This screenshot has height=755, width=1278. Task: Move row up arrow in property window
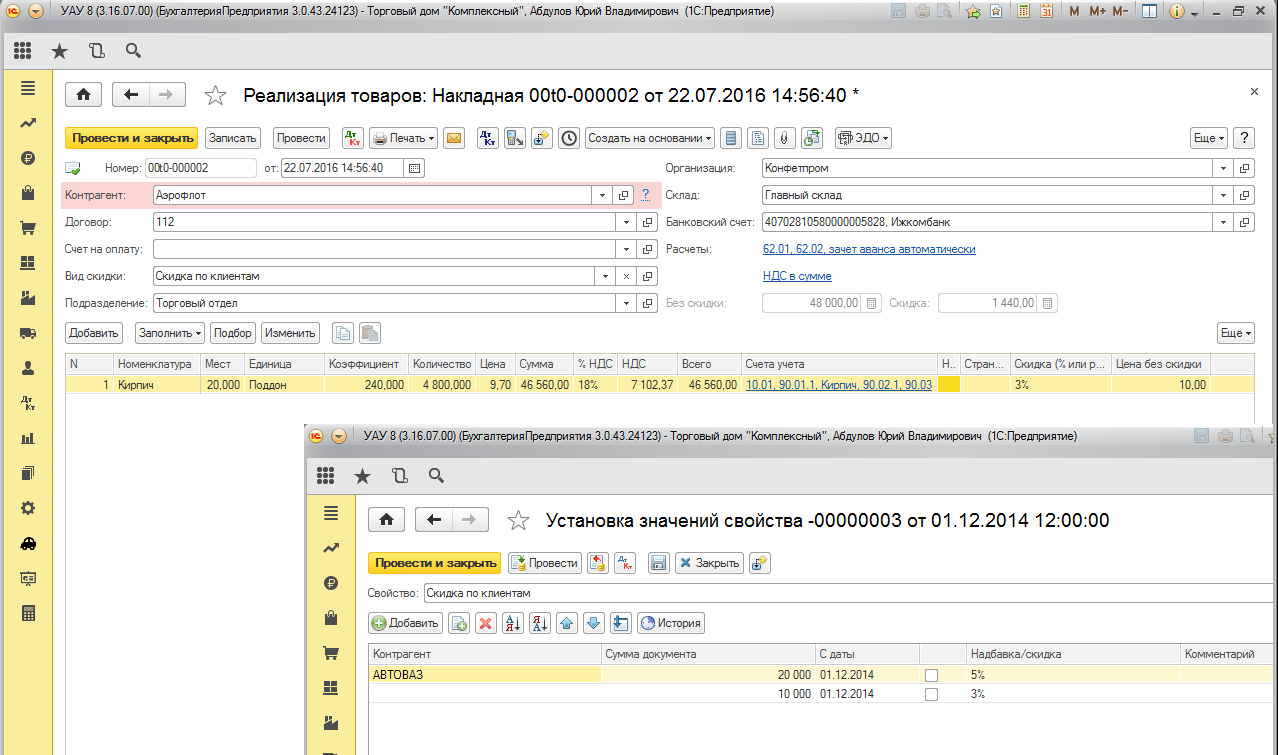point(567,623)
